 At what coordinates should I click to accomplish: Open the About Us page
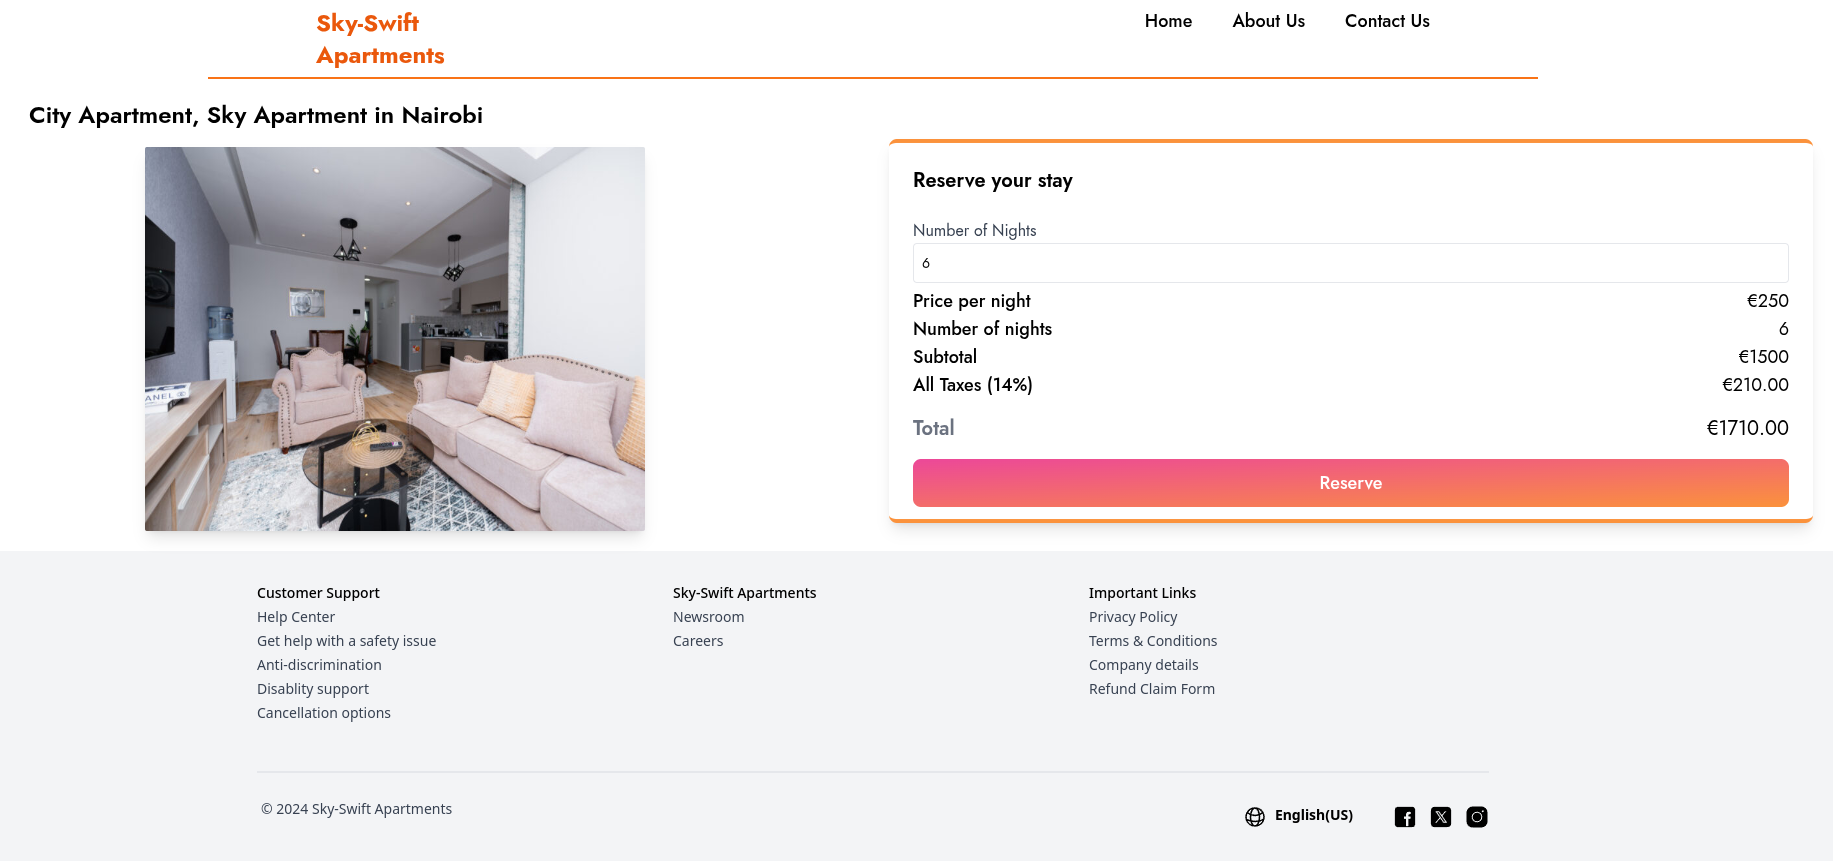pyautogui.click(x=1268, y=21)
